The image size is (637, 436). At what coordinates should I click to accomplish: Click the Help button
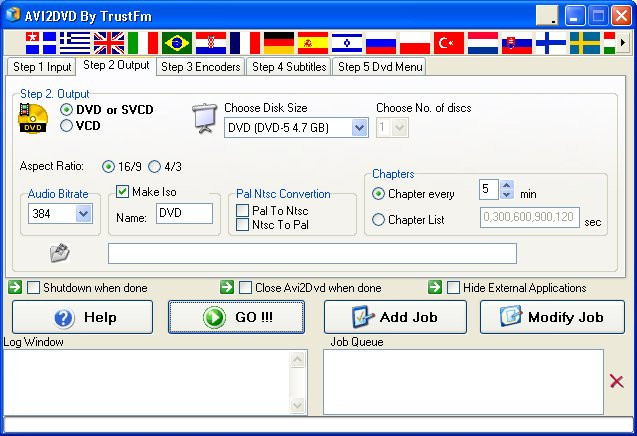82,317
